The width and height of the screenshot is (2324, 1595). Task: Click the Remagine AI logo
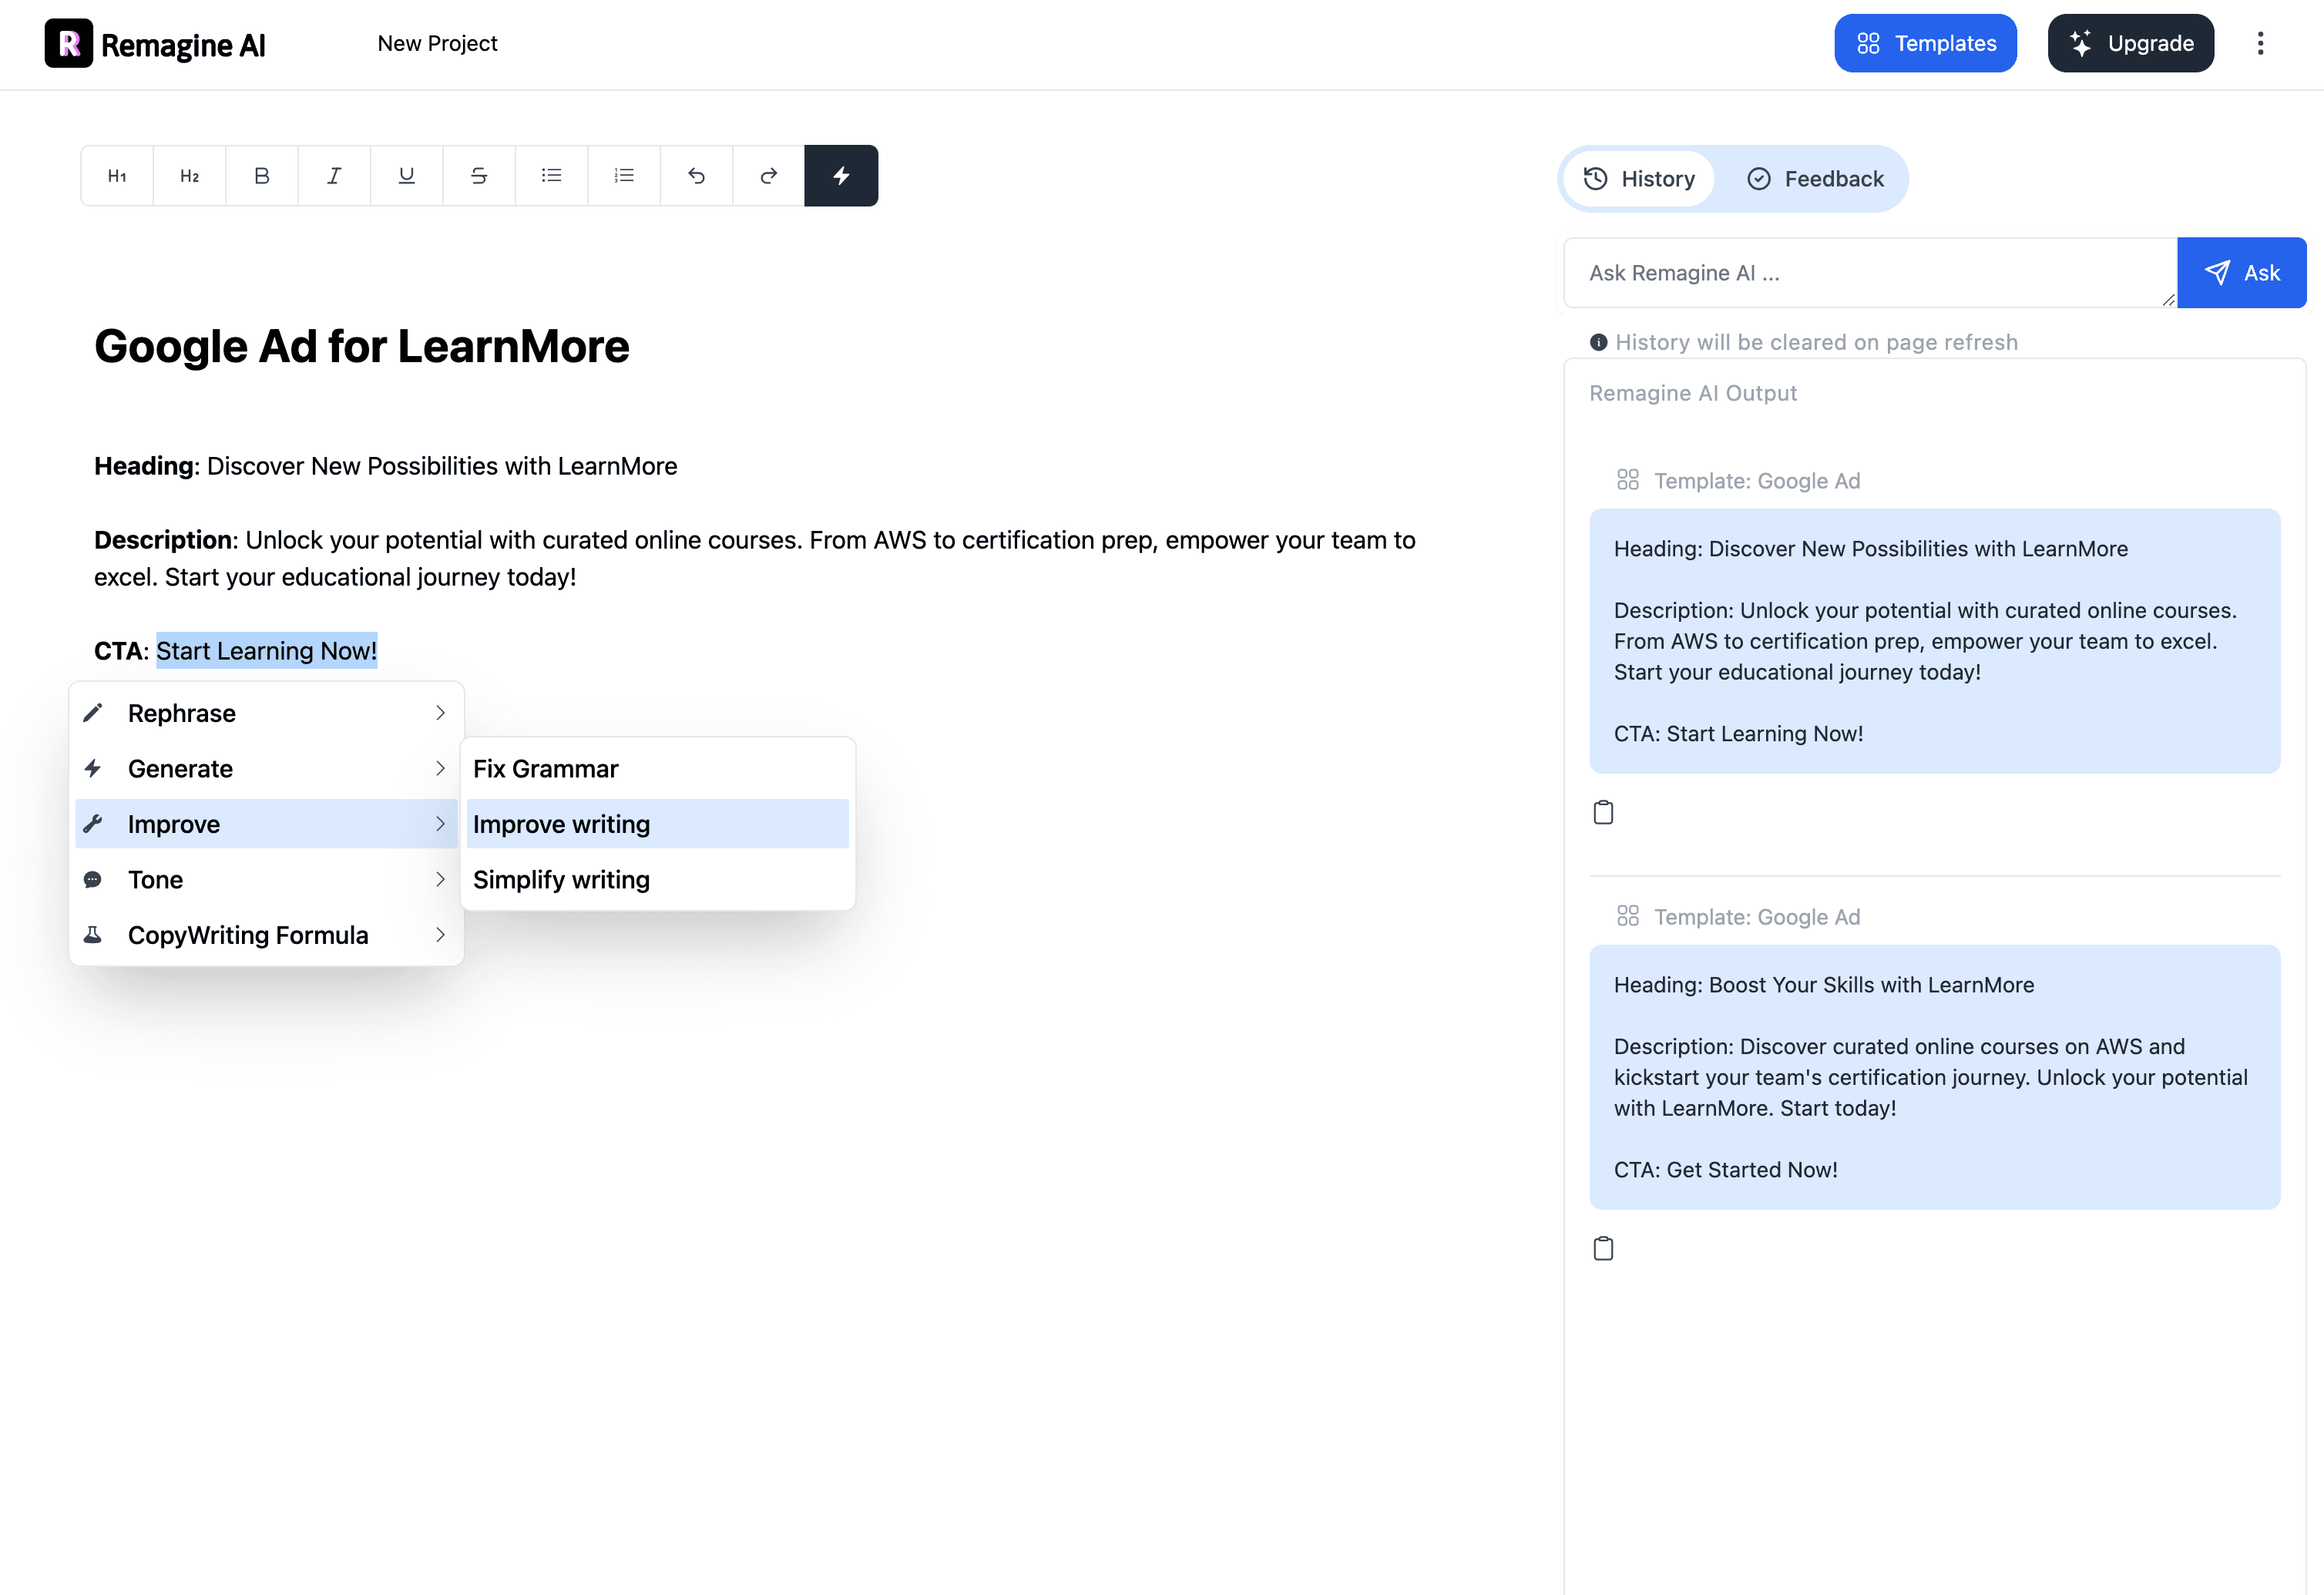coord(155,44)
